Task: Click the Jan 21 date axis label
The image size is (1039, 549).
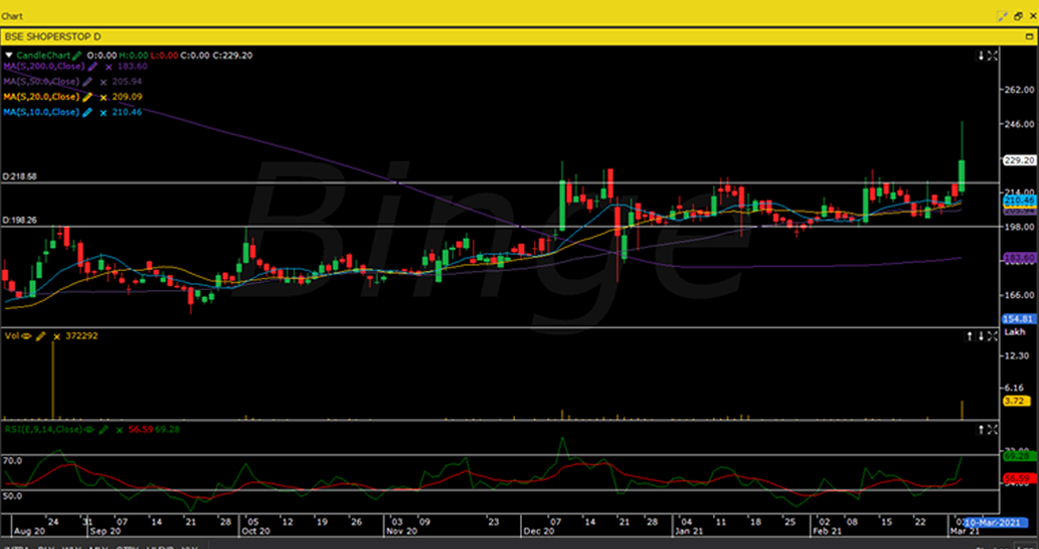Action: point(690,531)
